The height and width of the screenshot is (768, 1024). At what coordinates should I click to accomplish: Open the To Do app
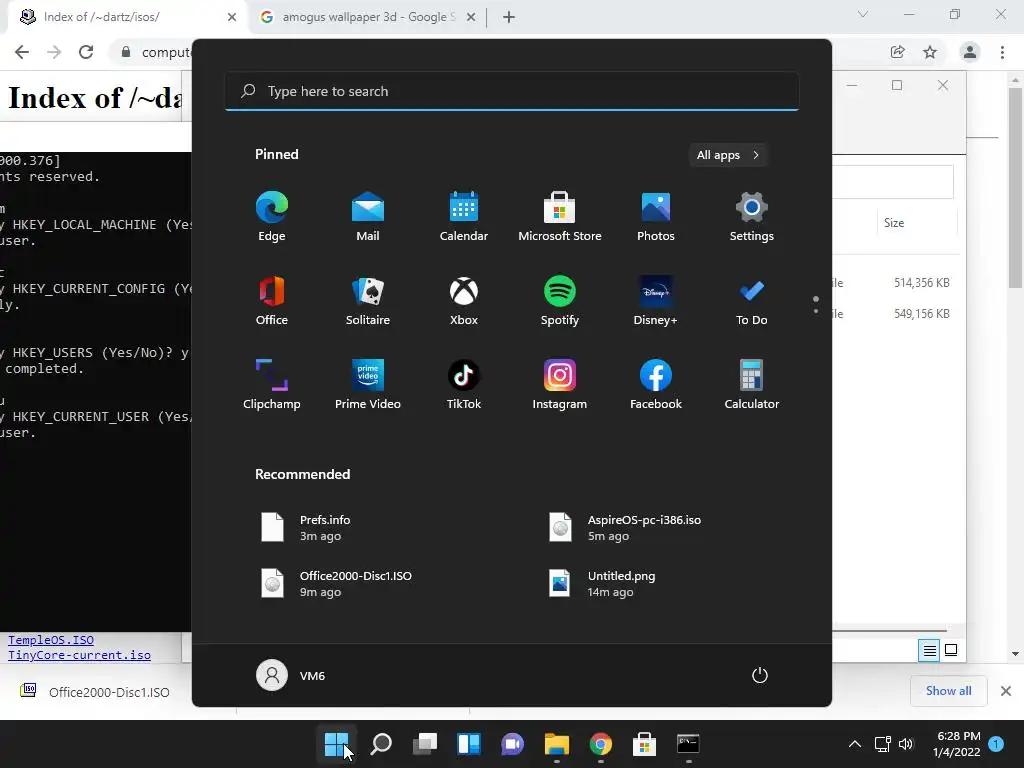tap(752, 301)
